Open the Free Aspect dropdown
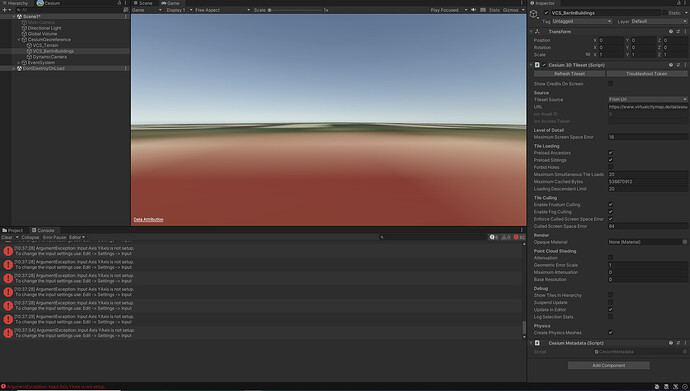The image size is (690, 391). coord(222,10)
